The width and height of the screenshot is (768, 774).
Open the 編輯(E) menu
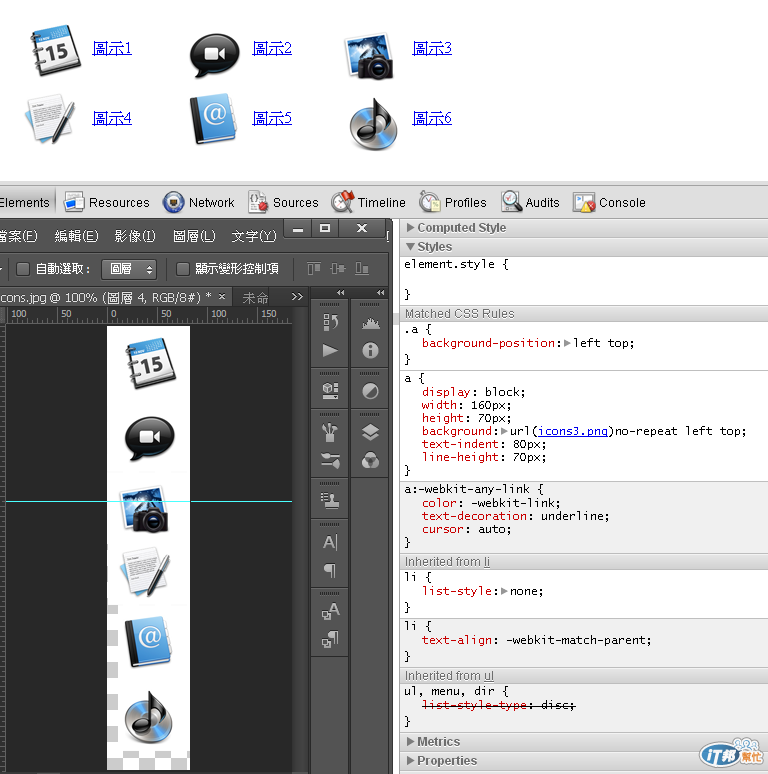(77, 236)
